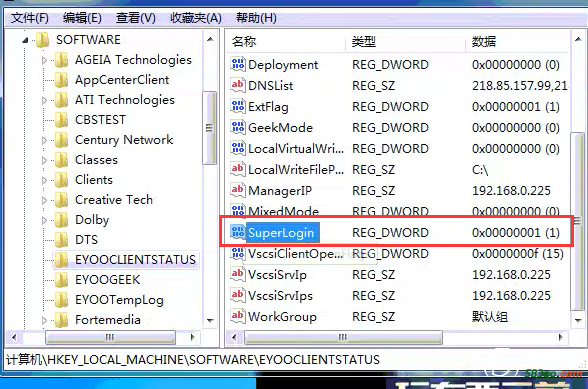Select the EYOOCLIENTSTATUS folder icon
This screenshot has width=588, height=389.
pos(61,260)
